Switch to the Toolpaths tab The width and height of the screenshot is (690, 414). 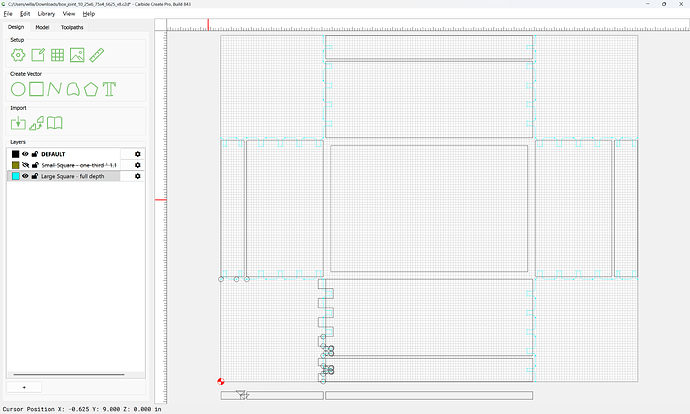click(72, 27)
